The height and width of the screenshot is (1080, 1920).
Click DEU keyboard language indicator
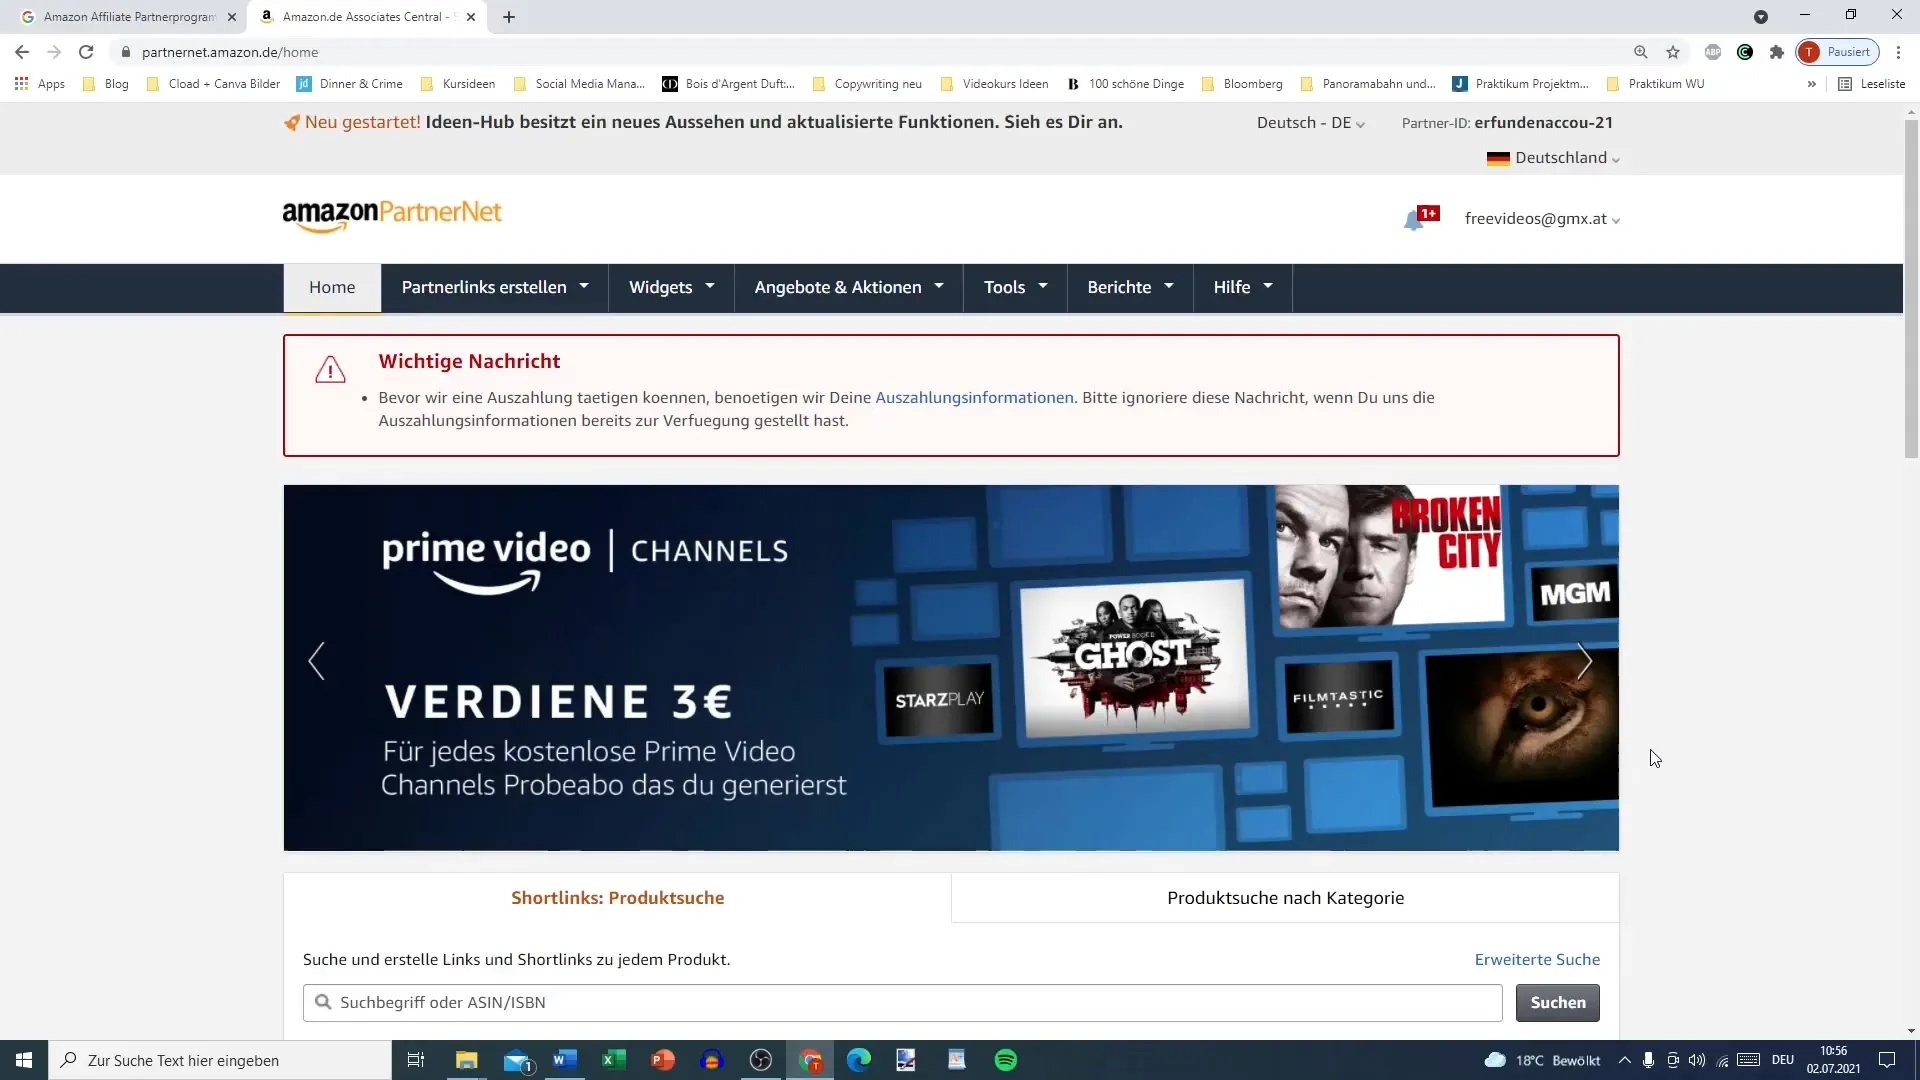tap(1782, 1060)
